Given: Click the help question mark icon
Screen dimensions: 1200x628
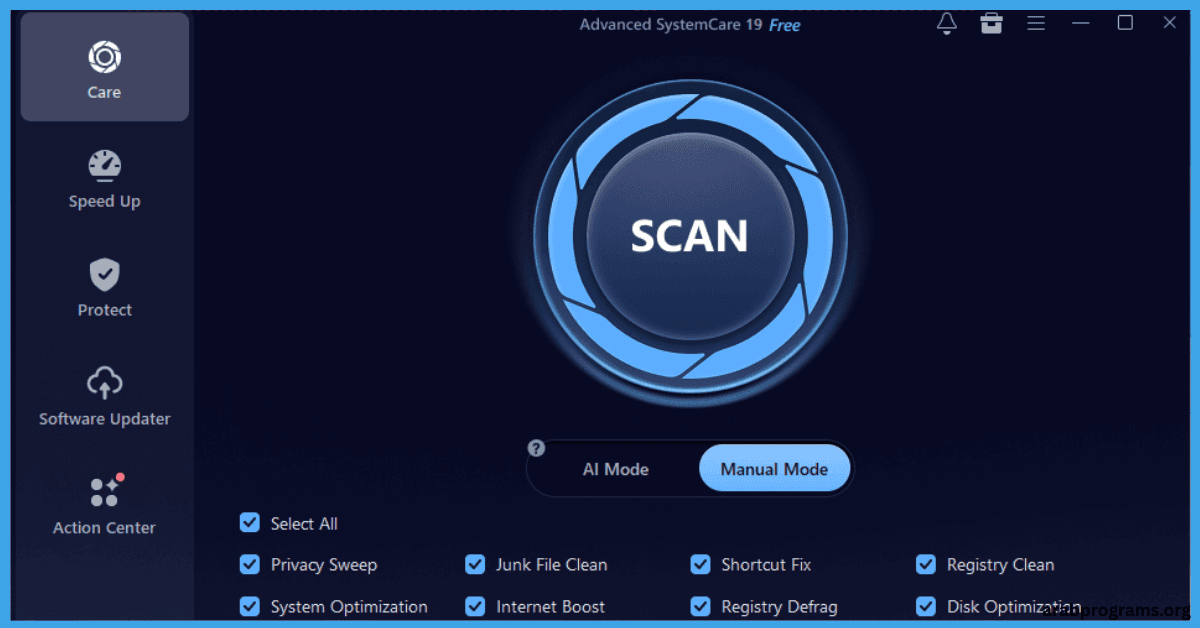Looking at the screenshot, I should click(537, 448).
